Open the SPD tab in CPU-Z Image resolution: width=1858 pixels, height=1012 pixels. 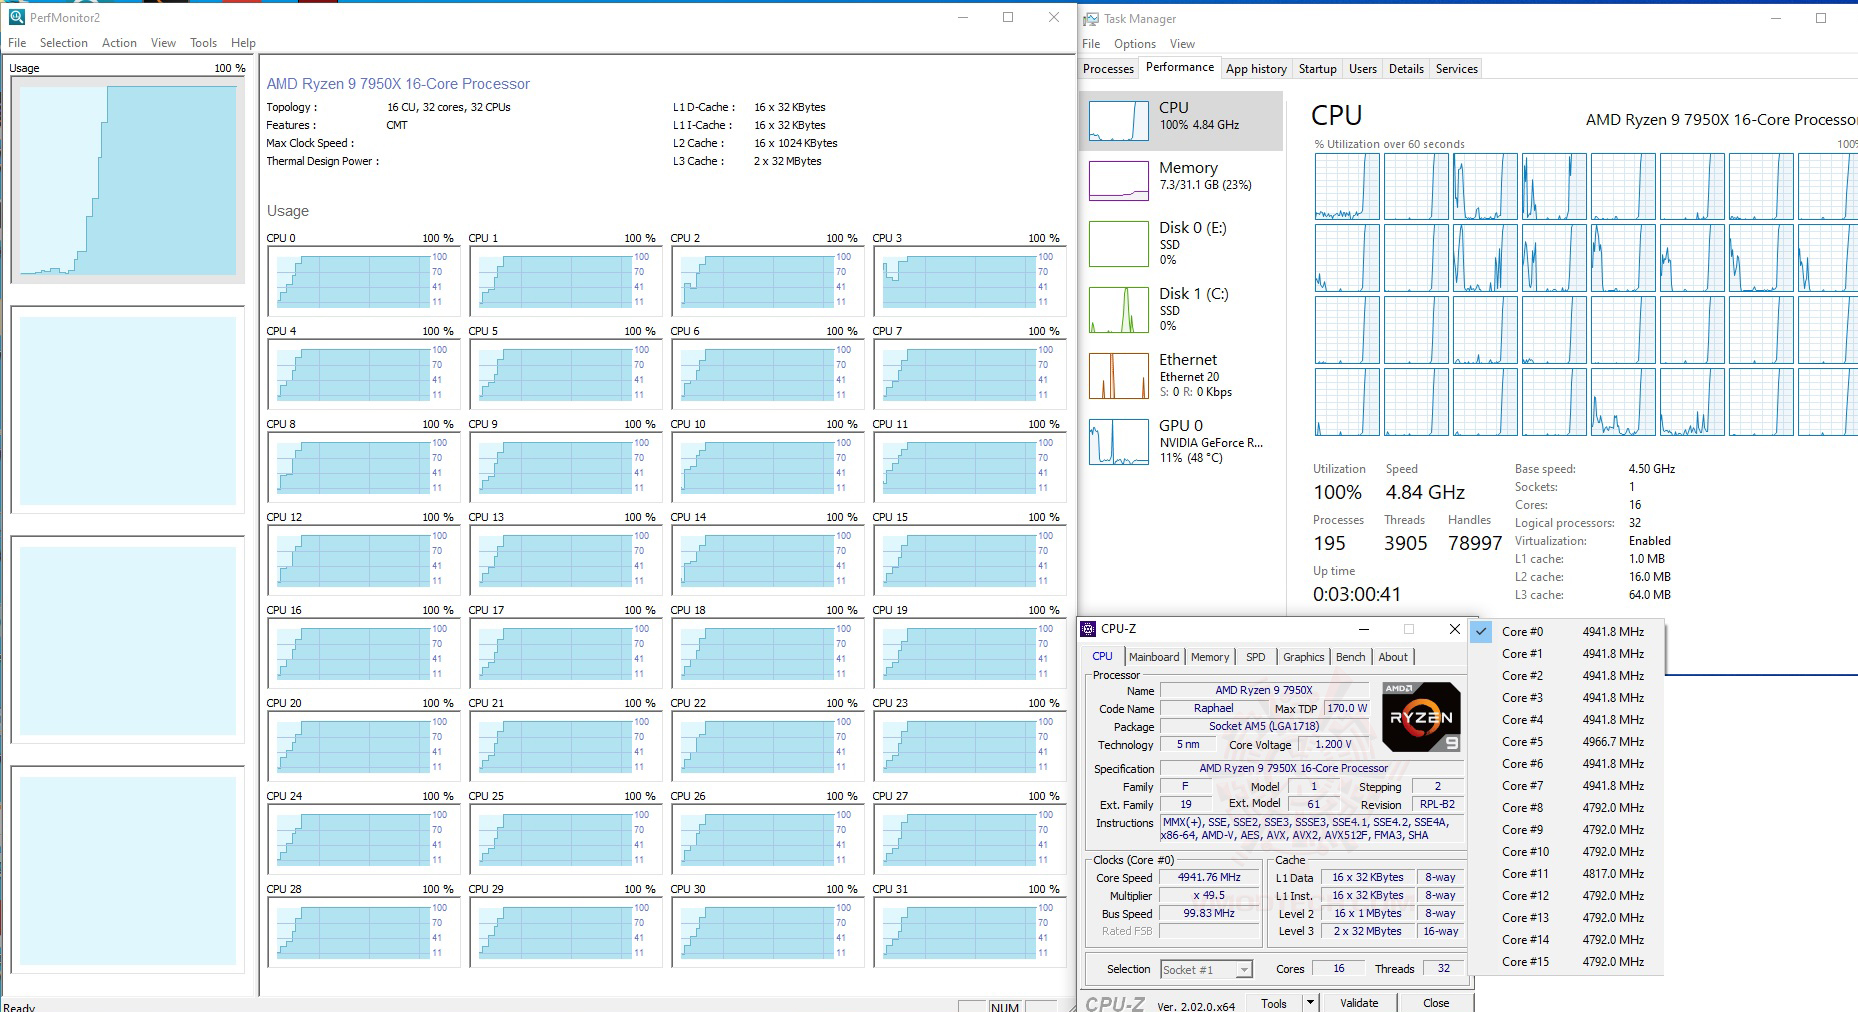tap(1255, 657)
